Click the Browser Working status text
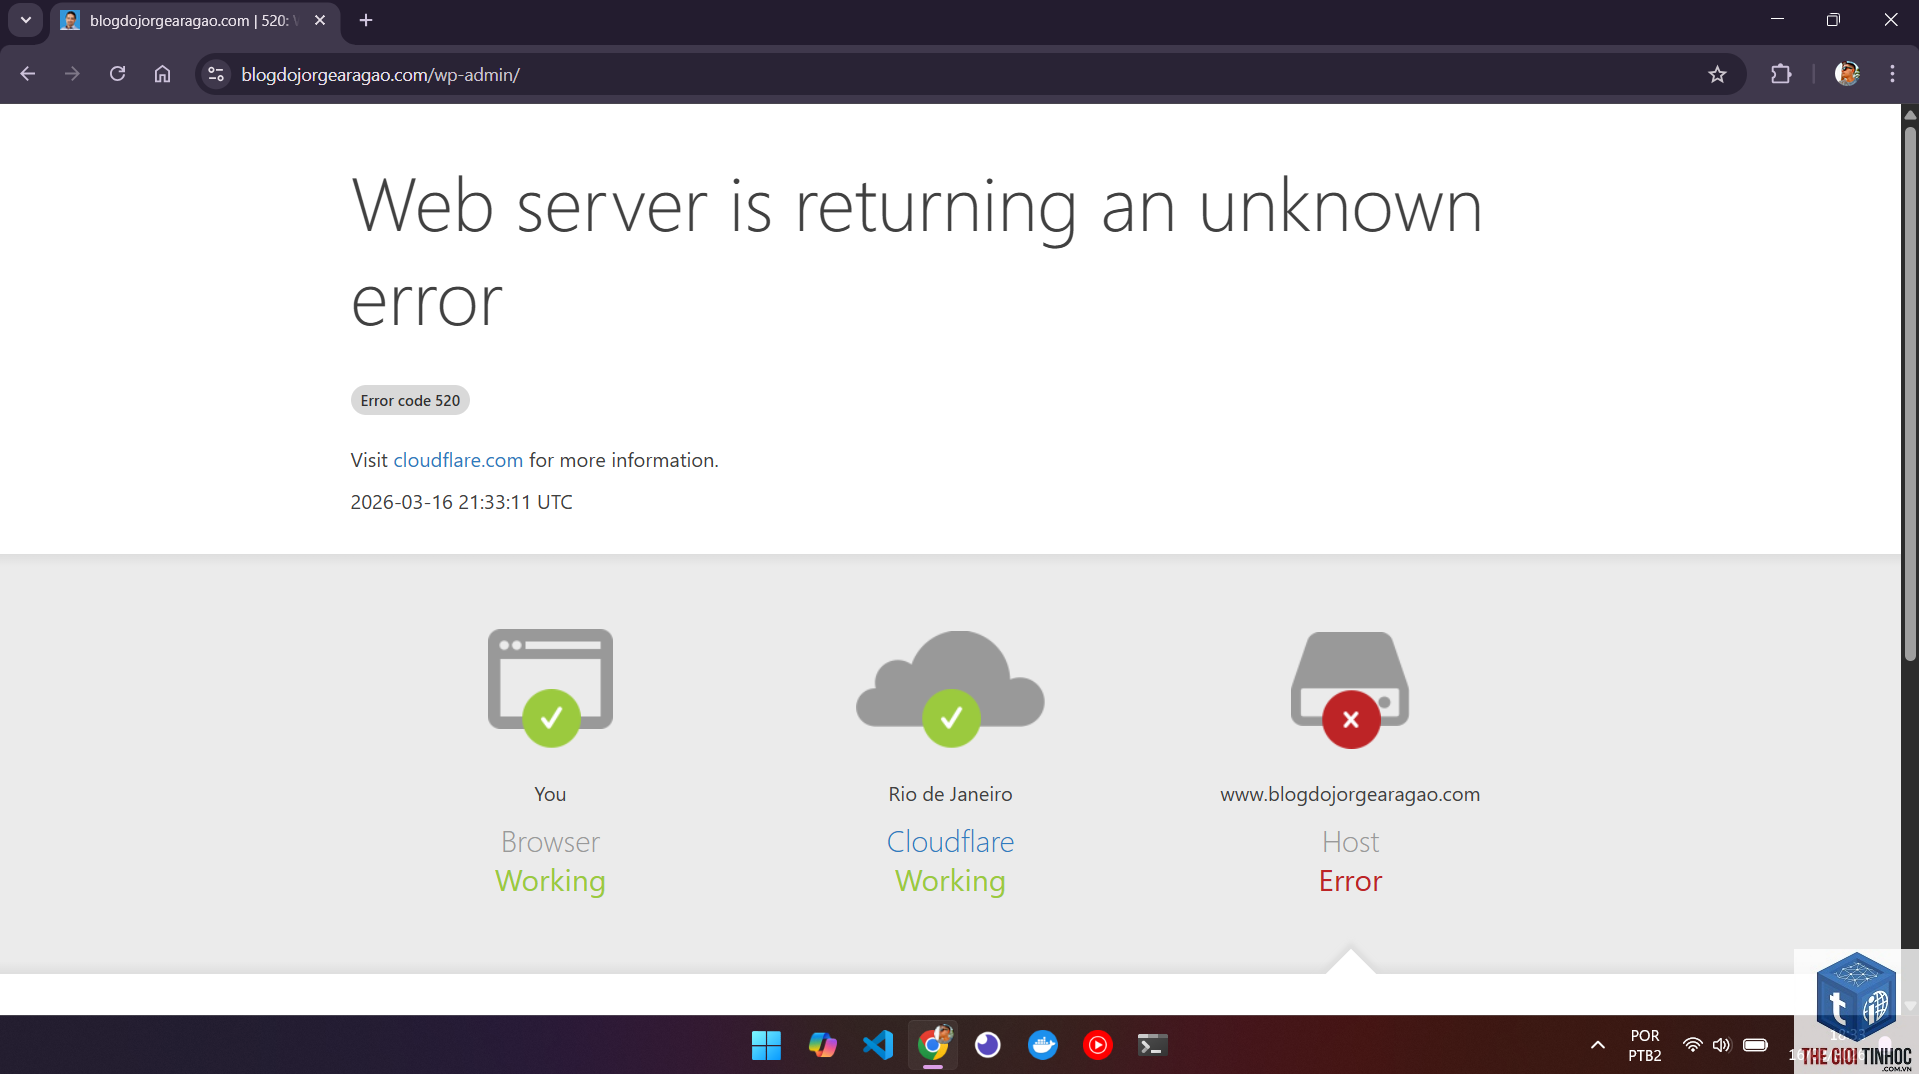Screen dimensions: 1919x1074 (550, 881)
